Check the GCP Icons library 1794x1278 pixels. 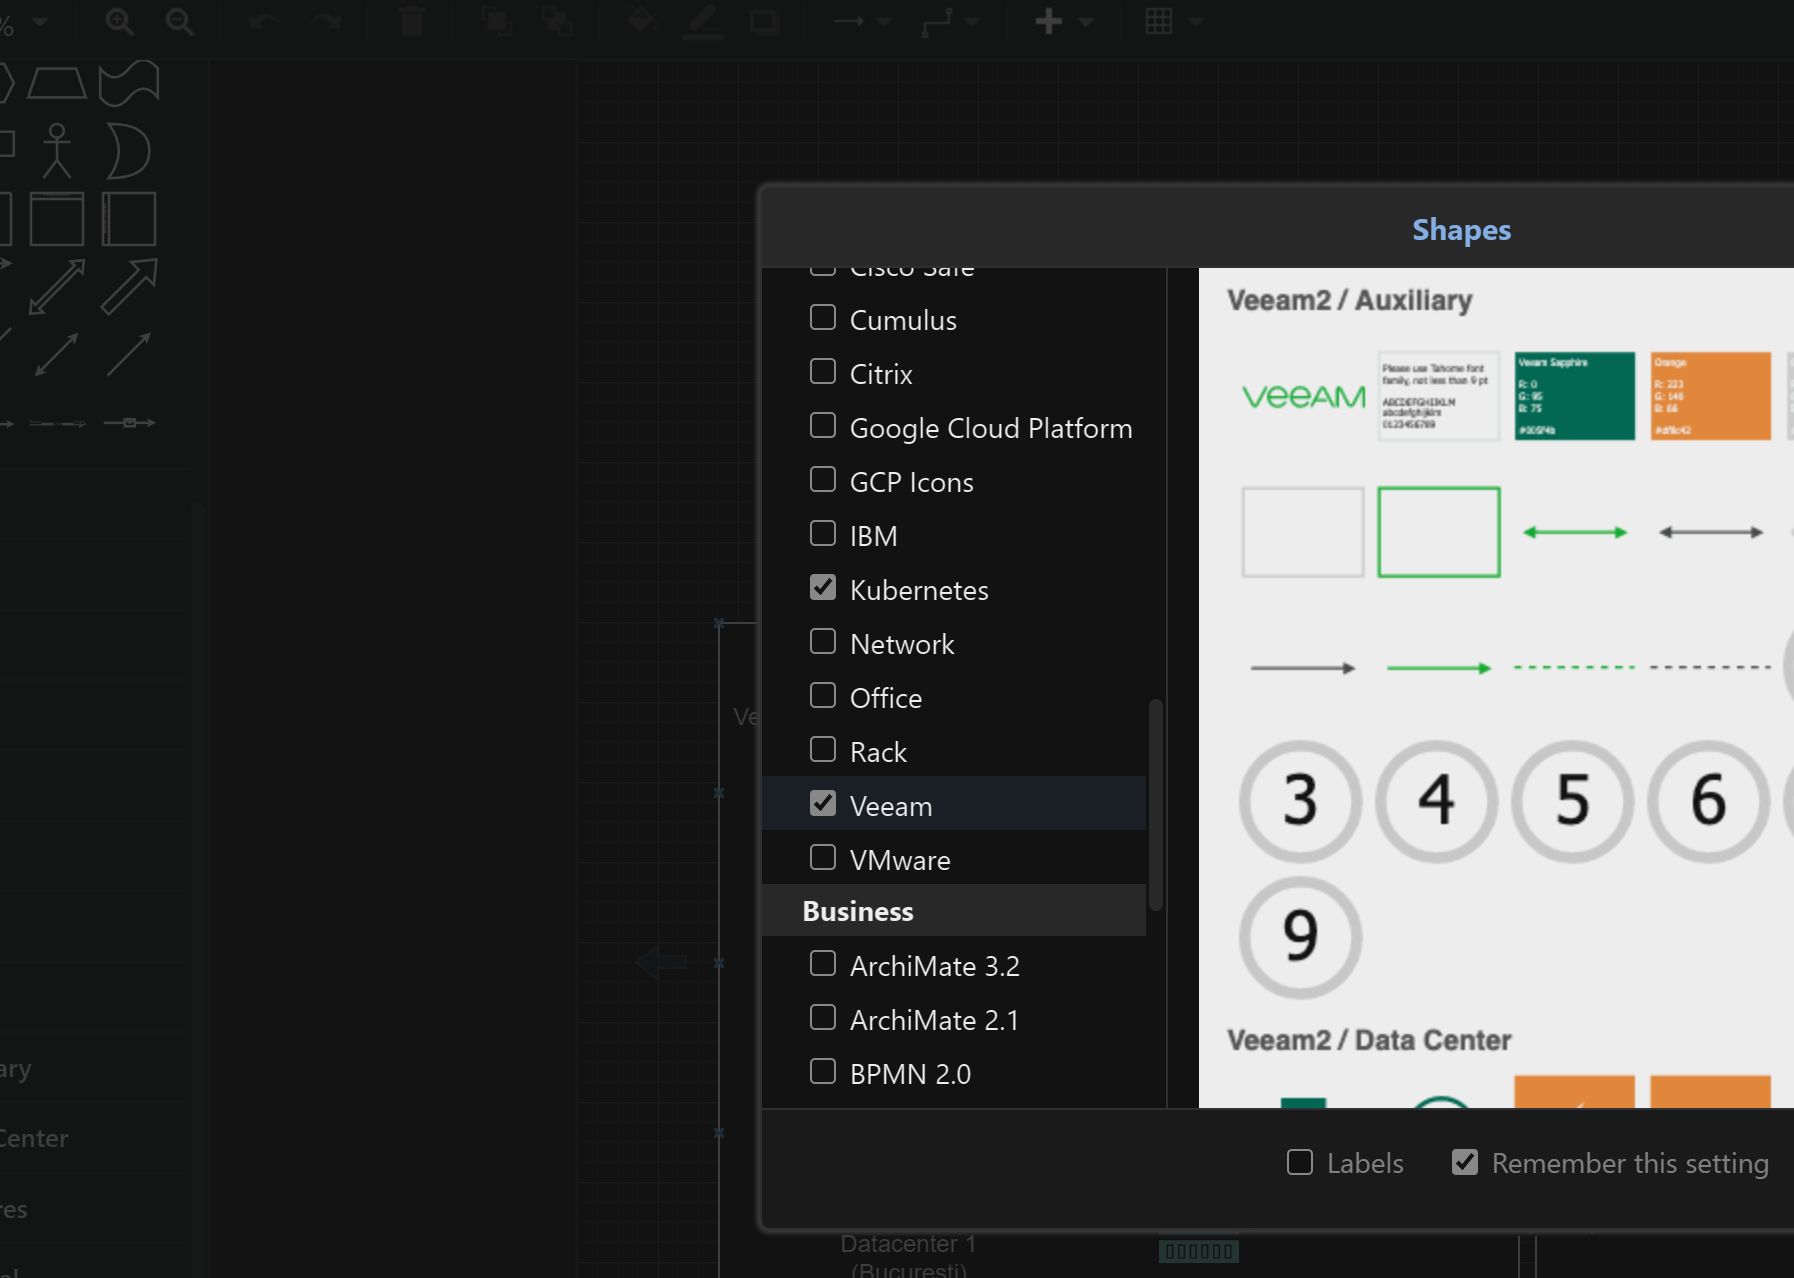[x=823, y=480]
